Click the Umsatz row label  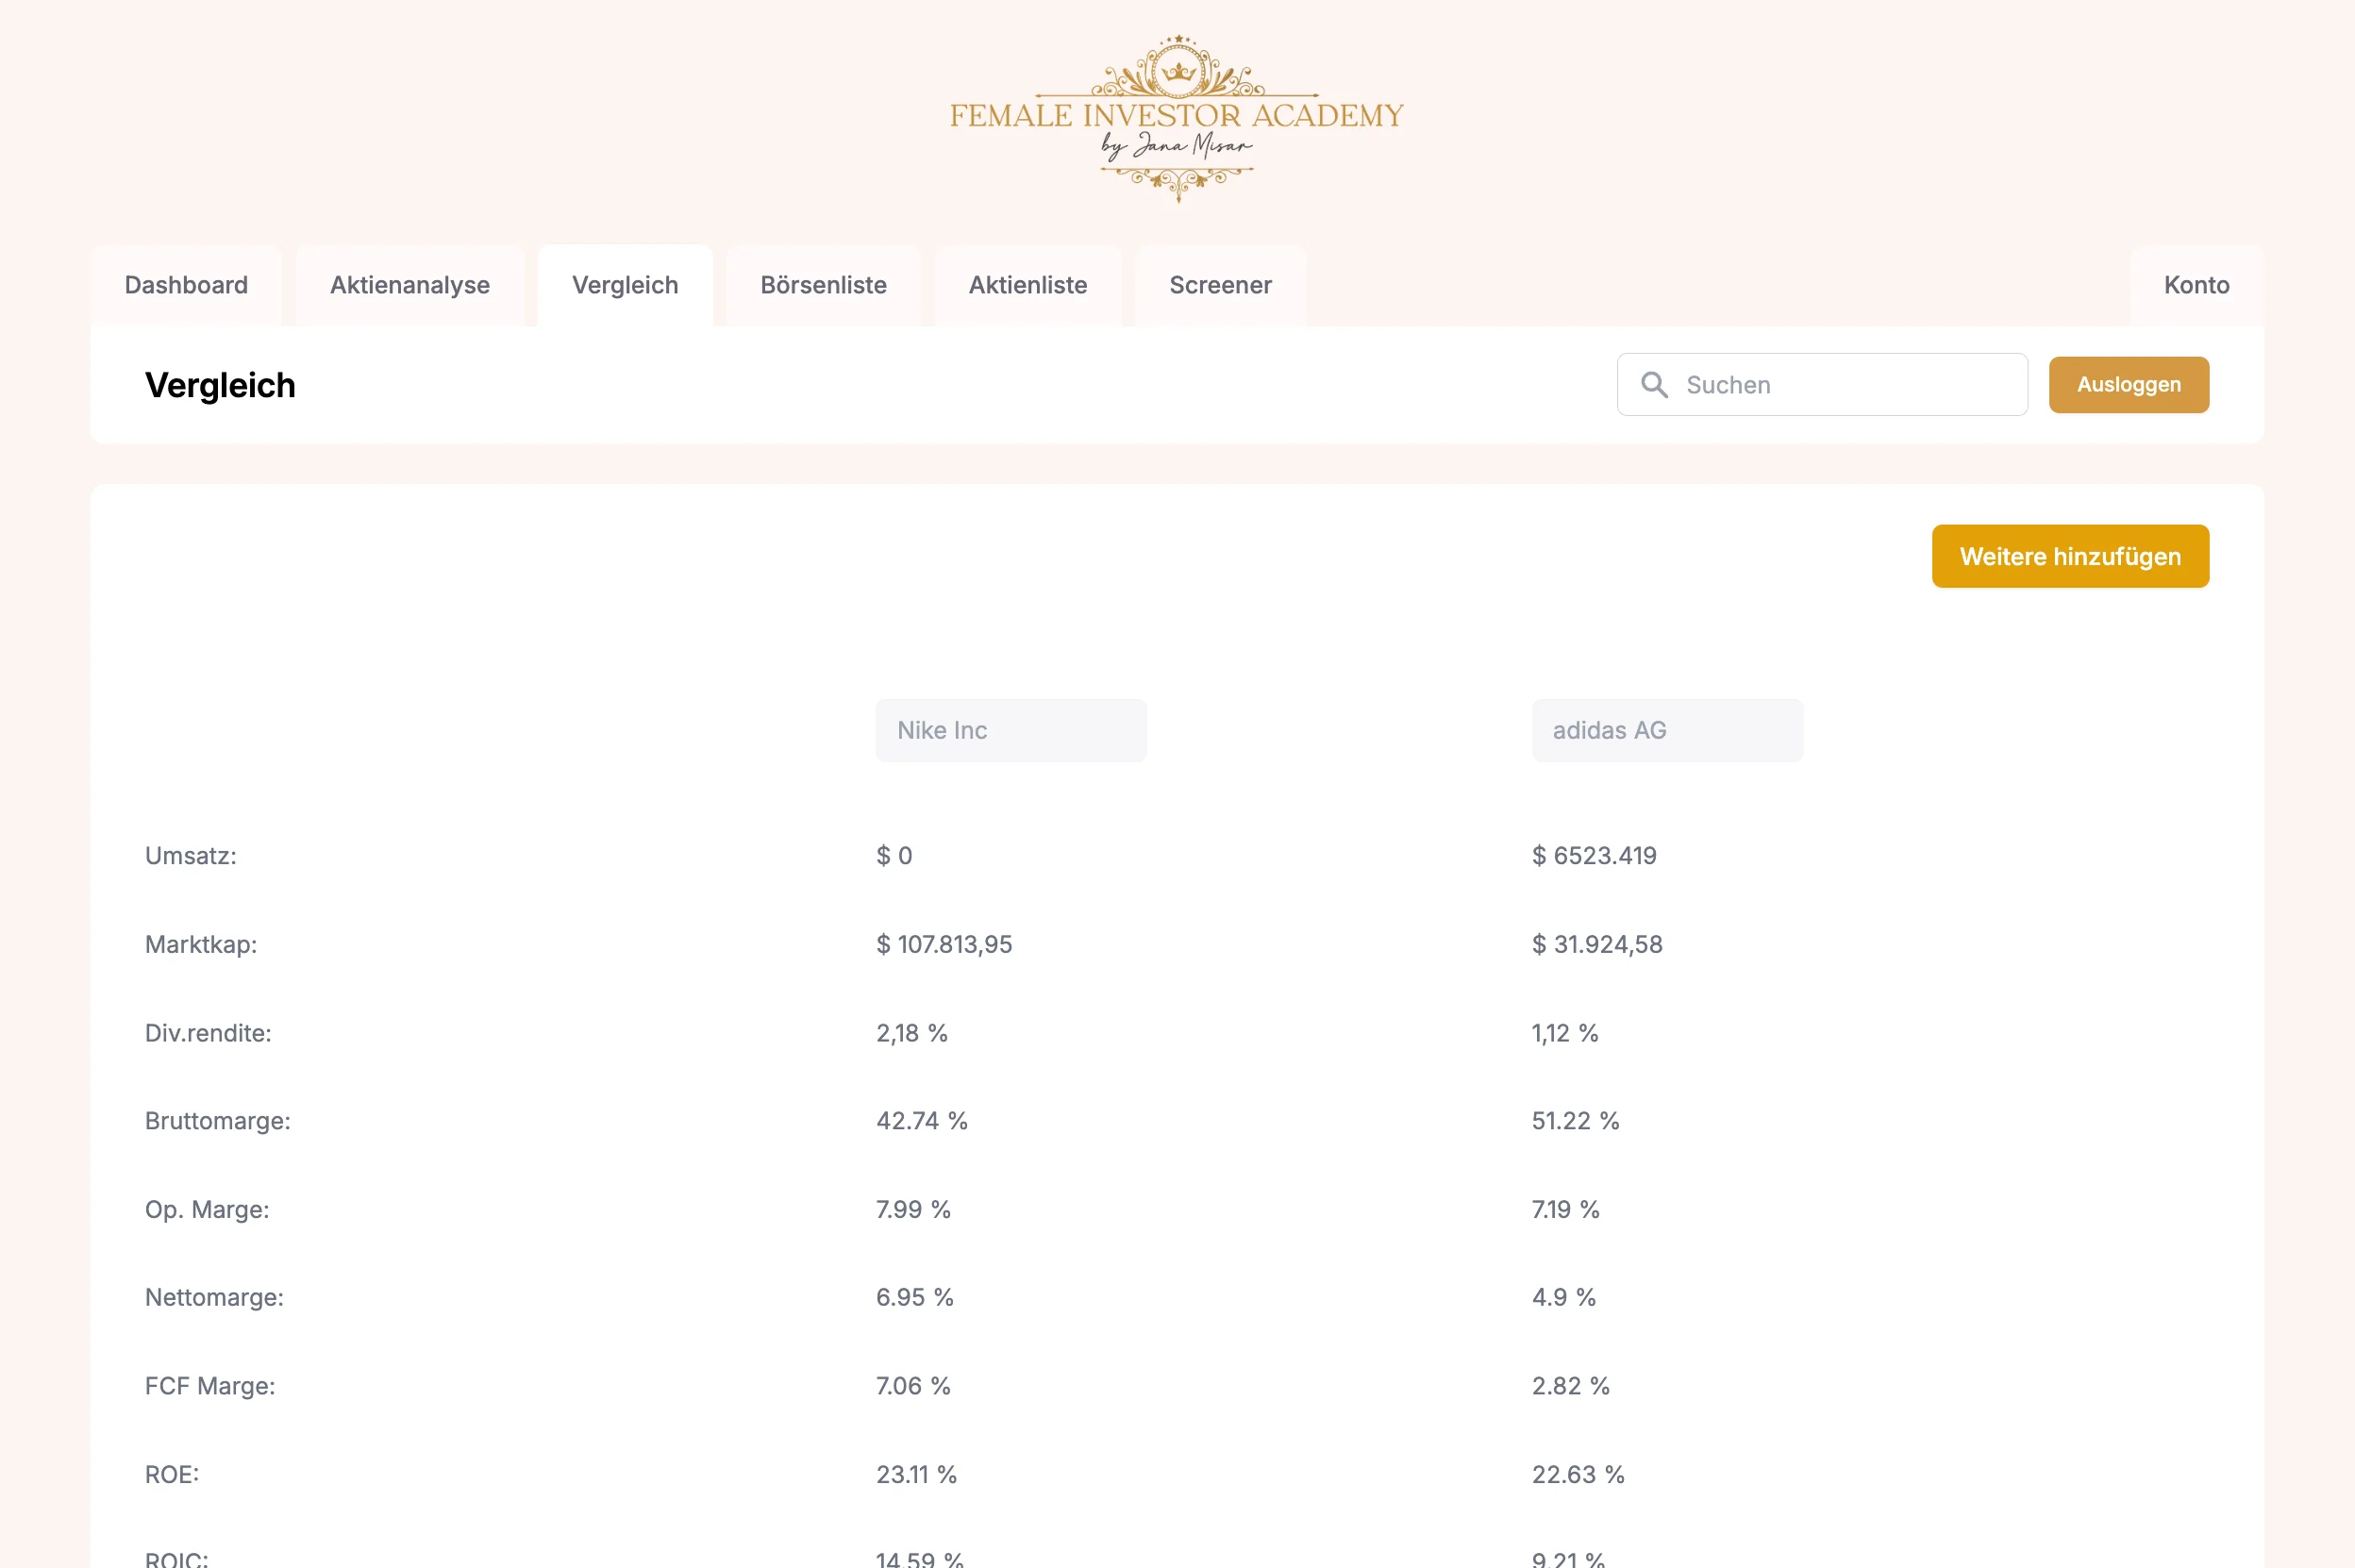[x=191, y=855]
